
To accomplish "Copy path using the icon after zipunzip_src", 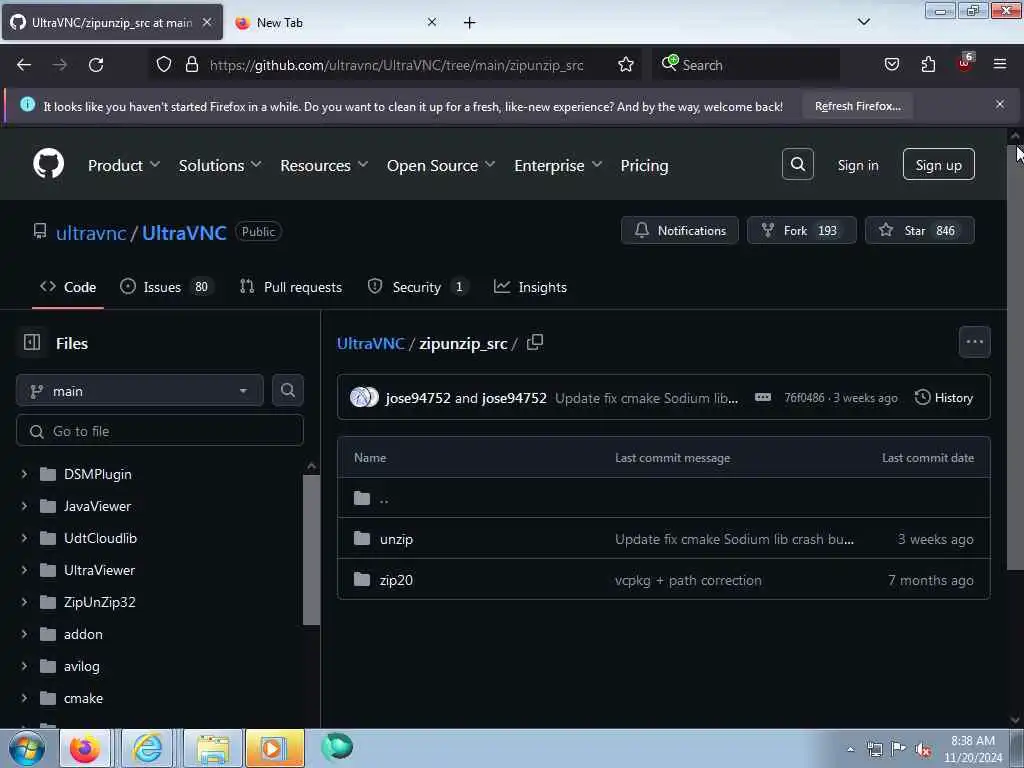I will (535, 342).
